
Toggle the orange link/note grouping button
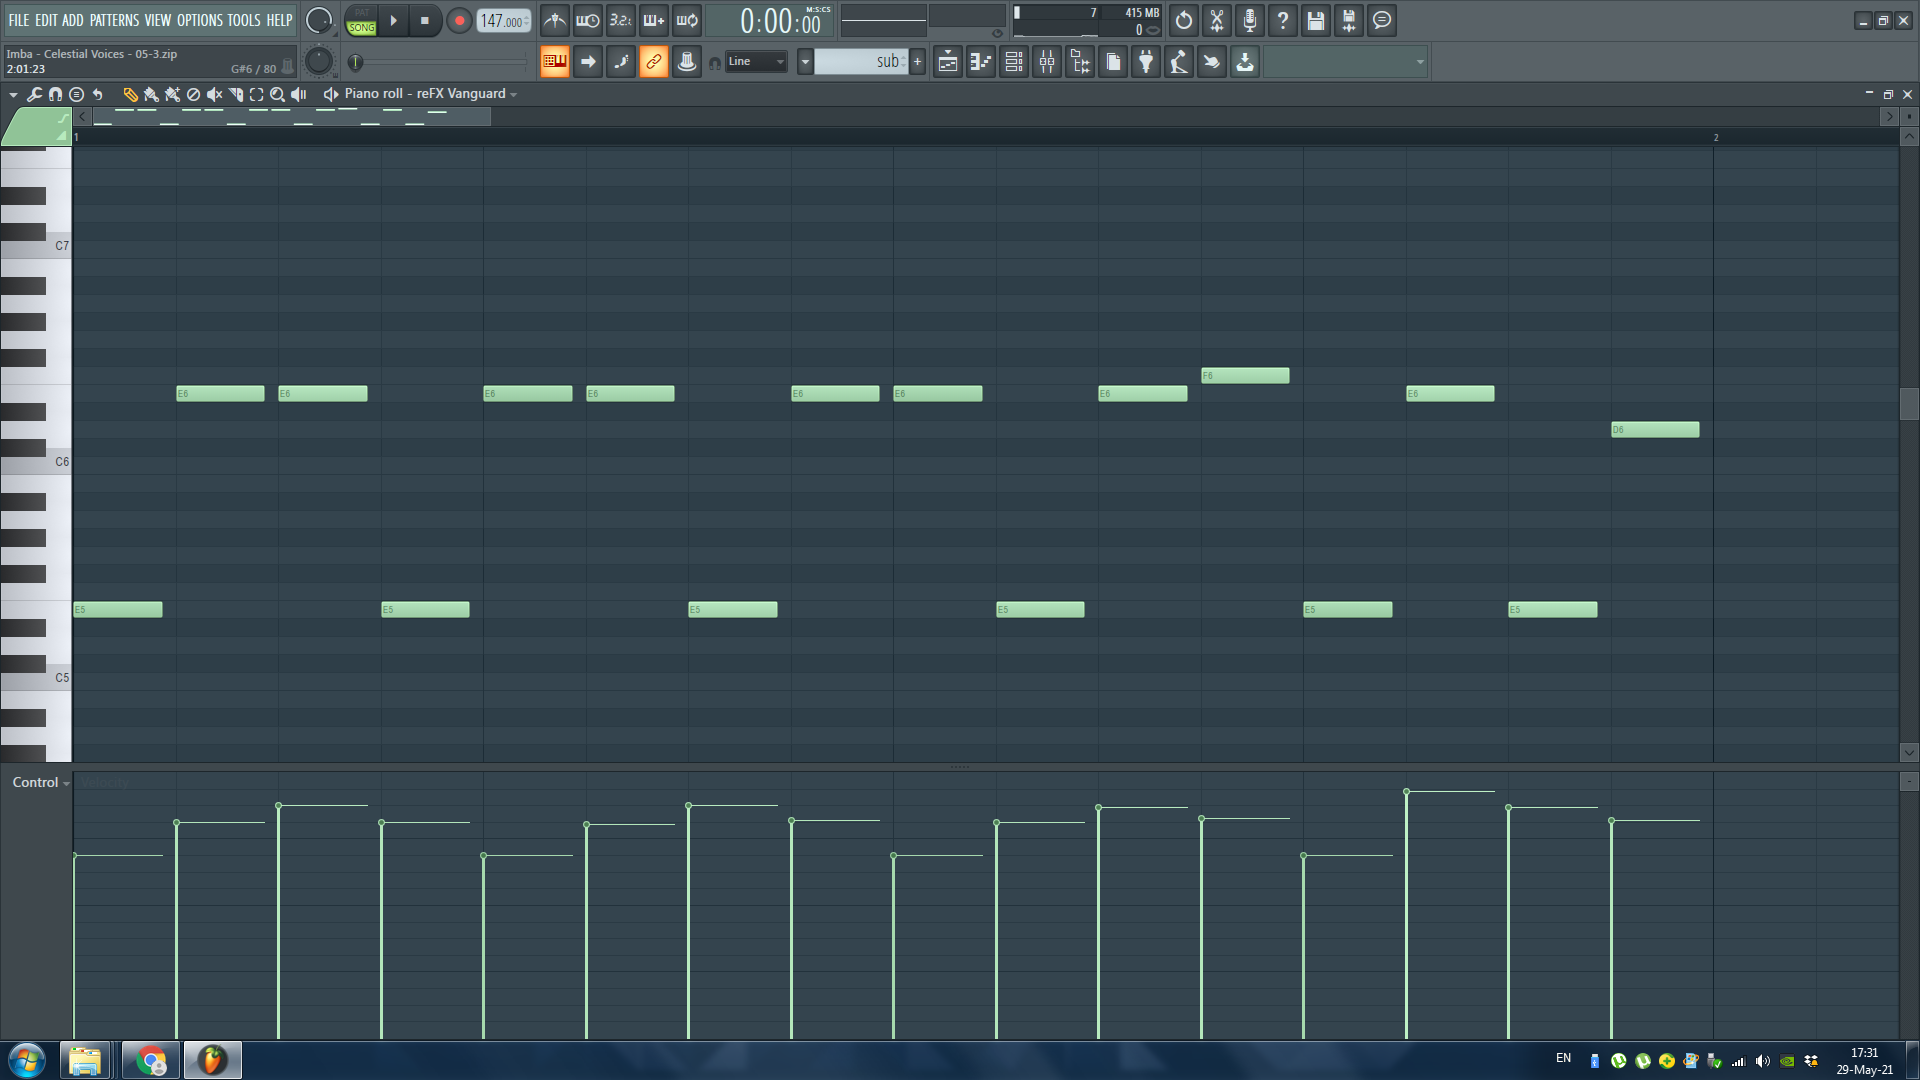654,62
